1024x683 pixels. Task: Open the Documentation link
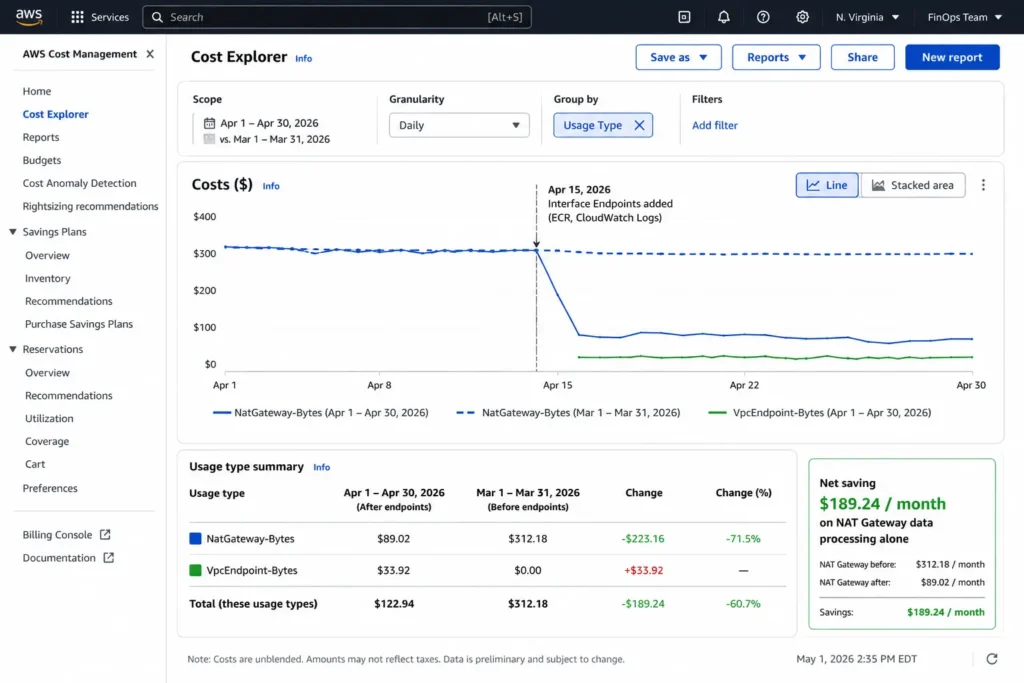click(59, 558)
